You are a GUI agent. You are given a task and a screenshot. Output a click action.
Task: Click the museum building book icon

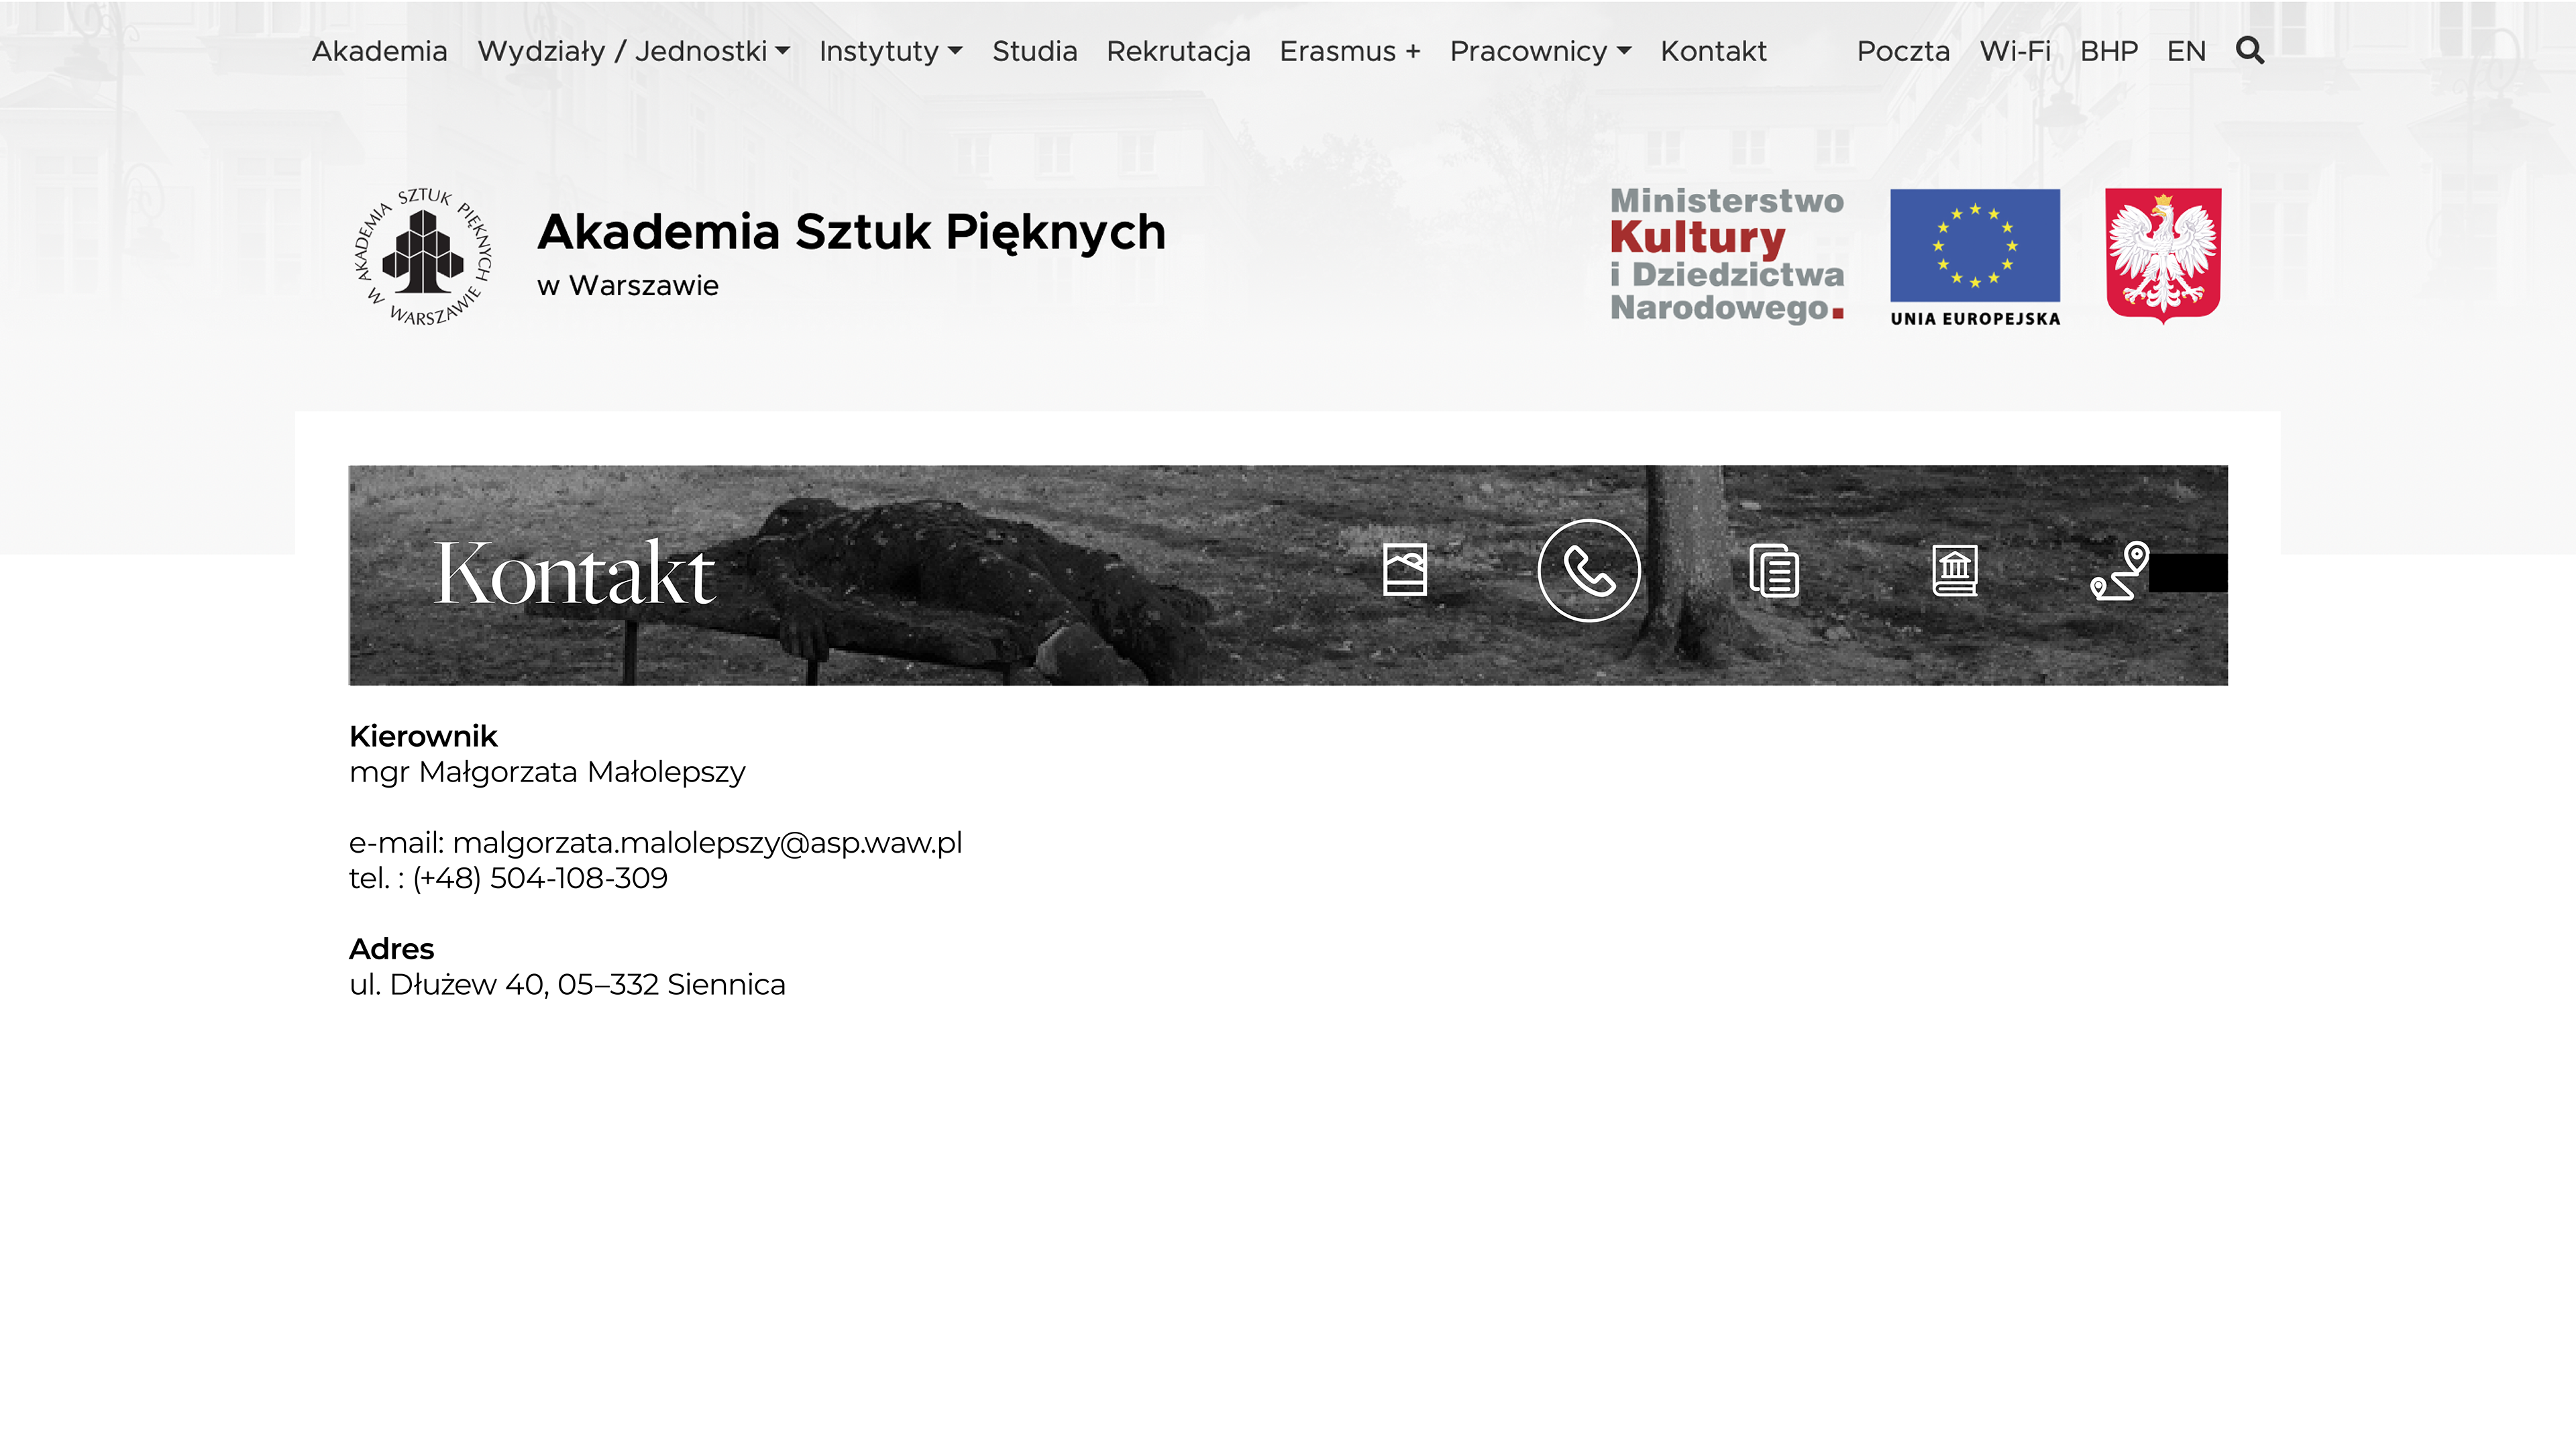pyautogui.click(x=1954, y=571)
